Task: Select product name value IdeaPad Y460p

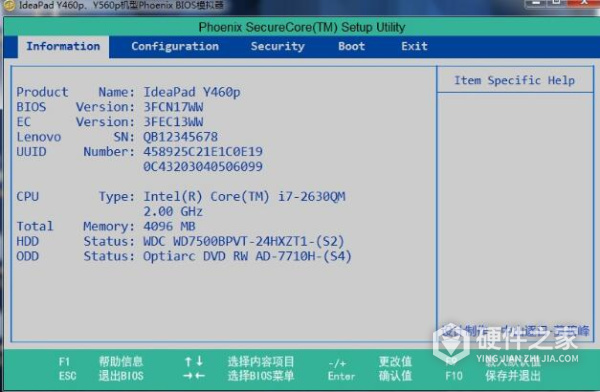Action: tap(192, 92)
